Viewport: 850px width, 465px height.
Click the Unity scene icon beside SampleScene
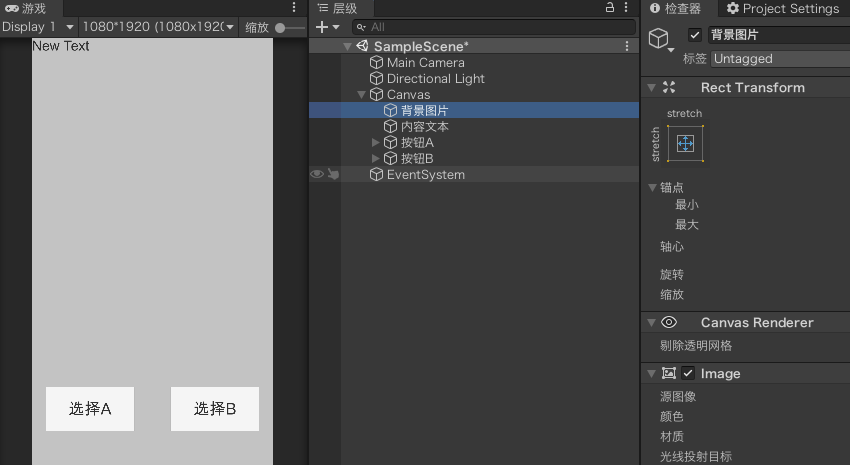362,46
